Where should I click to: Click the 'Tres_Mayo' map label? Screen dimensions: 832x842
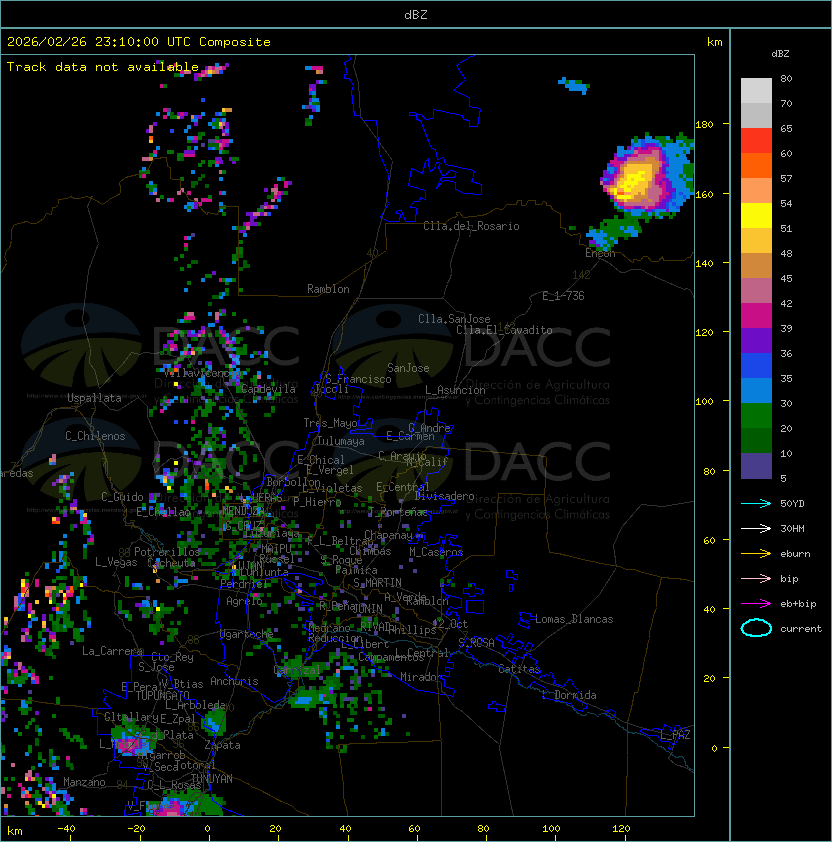pyautogui.click(x=330, y=423)
